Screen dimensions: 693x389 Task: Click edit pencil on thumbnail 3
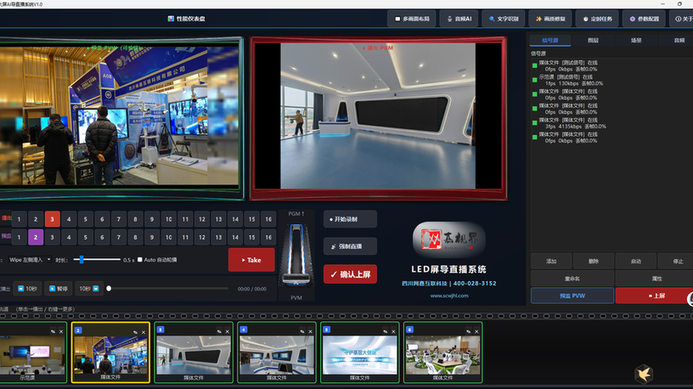[219, 331]
